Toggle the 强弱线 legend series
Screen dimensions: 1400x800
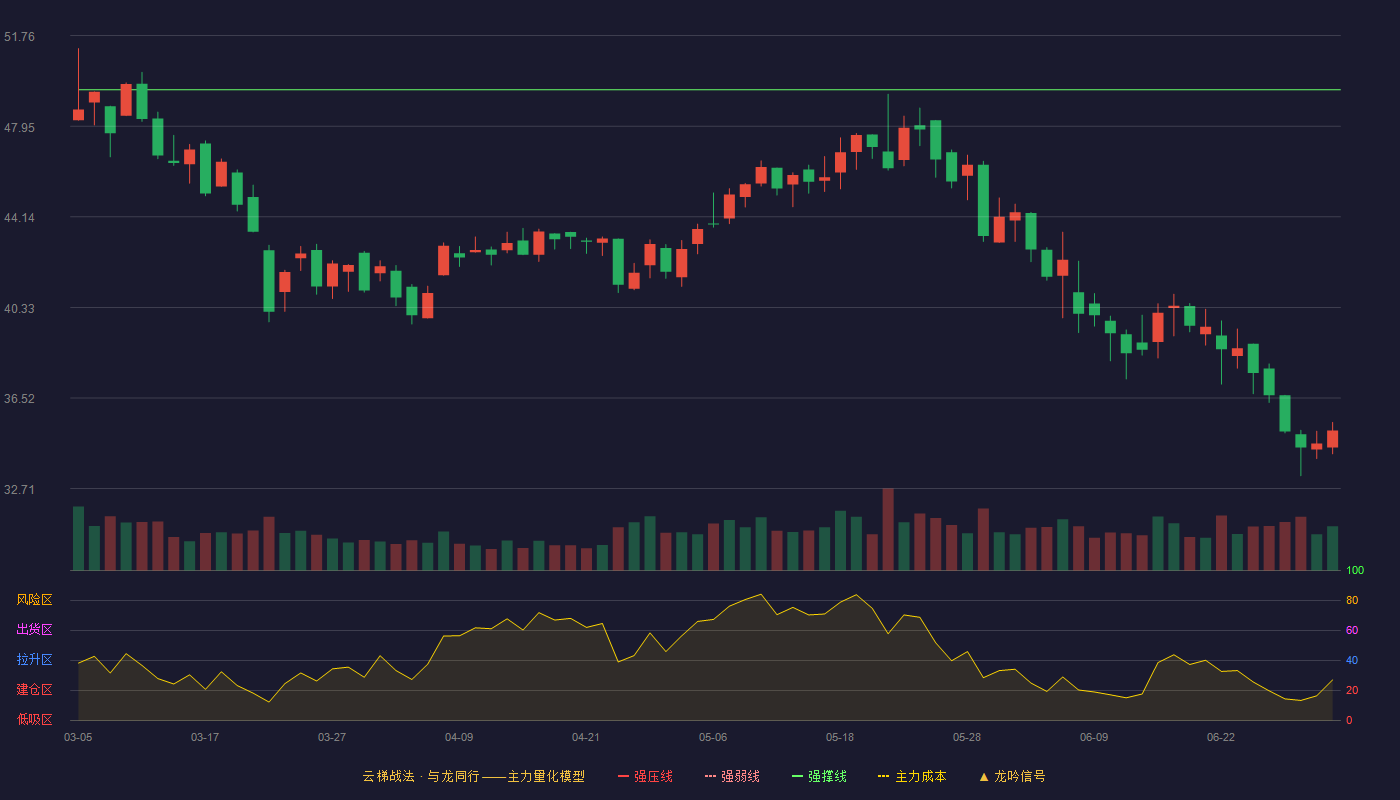coord(732,776)
